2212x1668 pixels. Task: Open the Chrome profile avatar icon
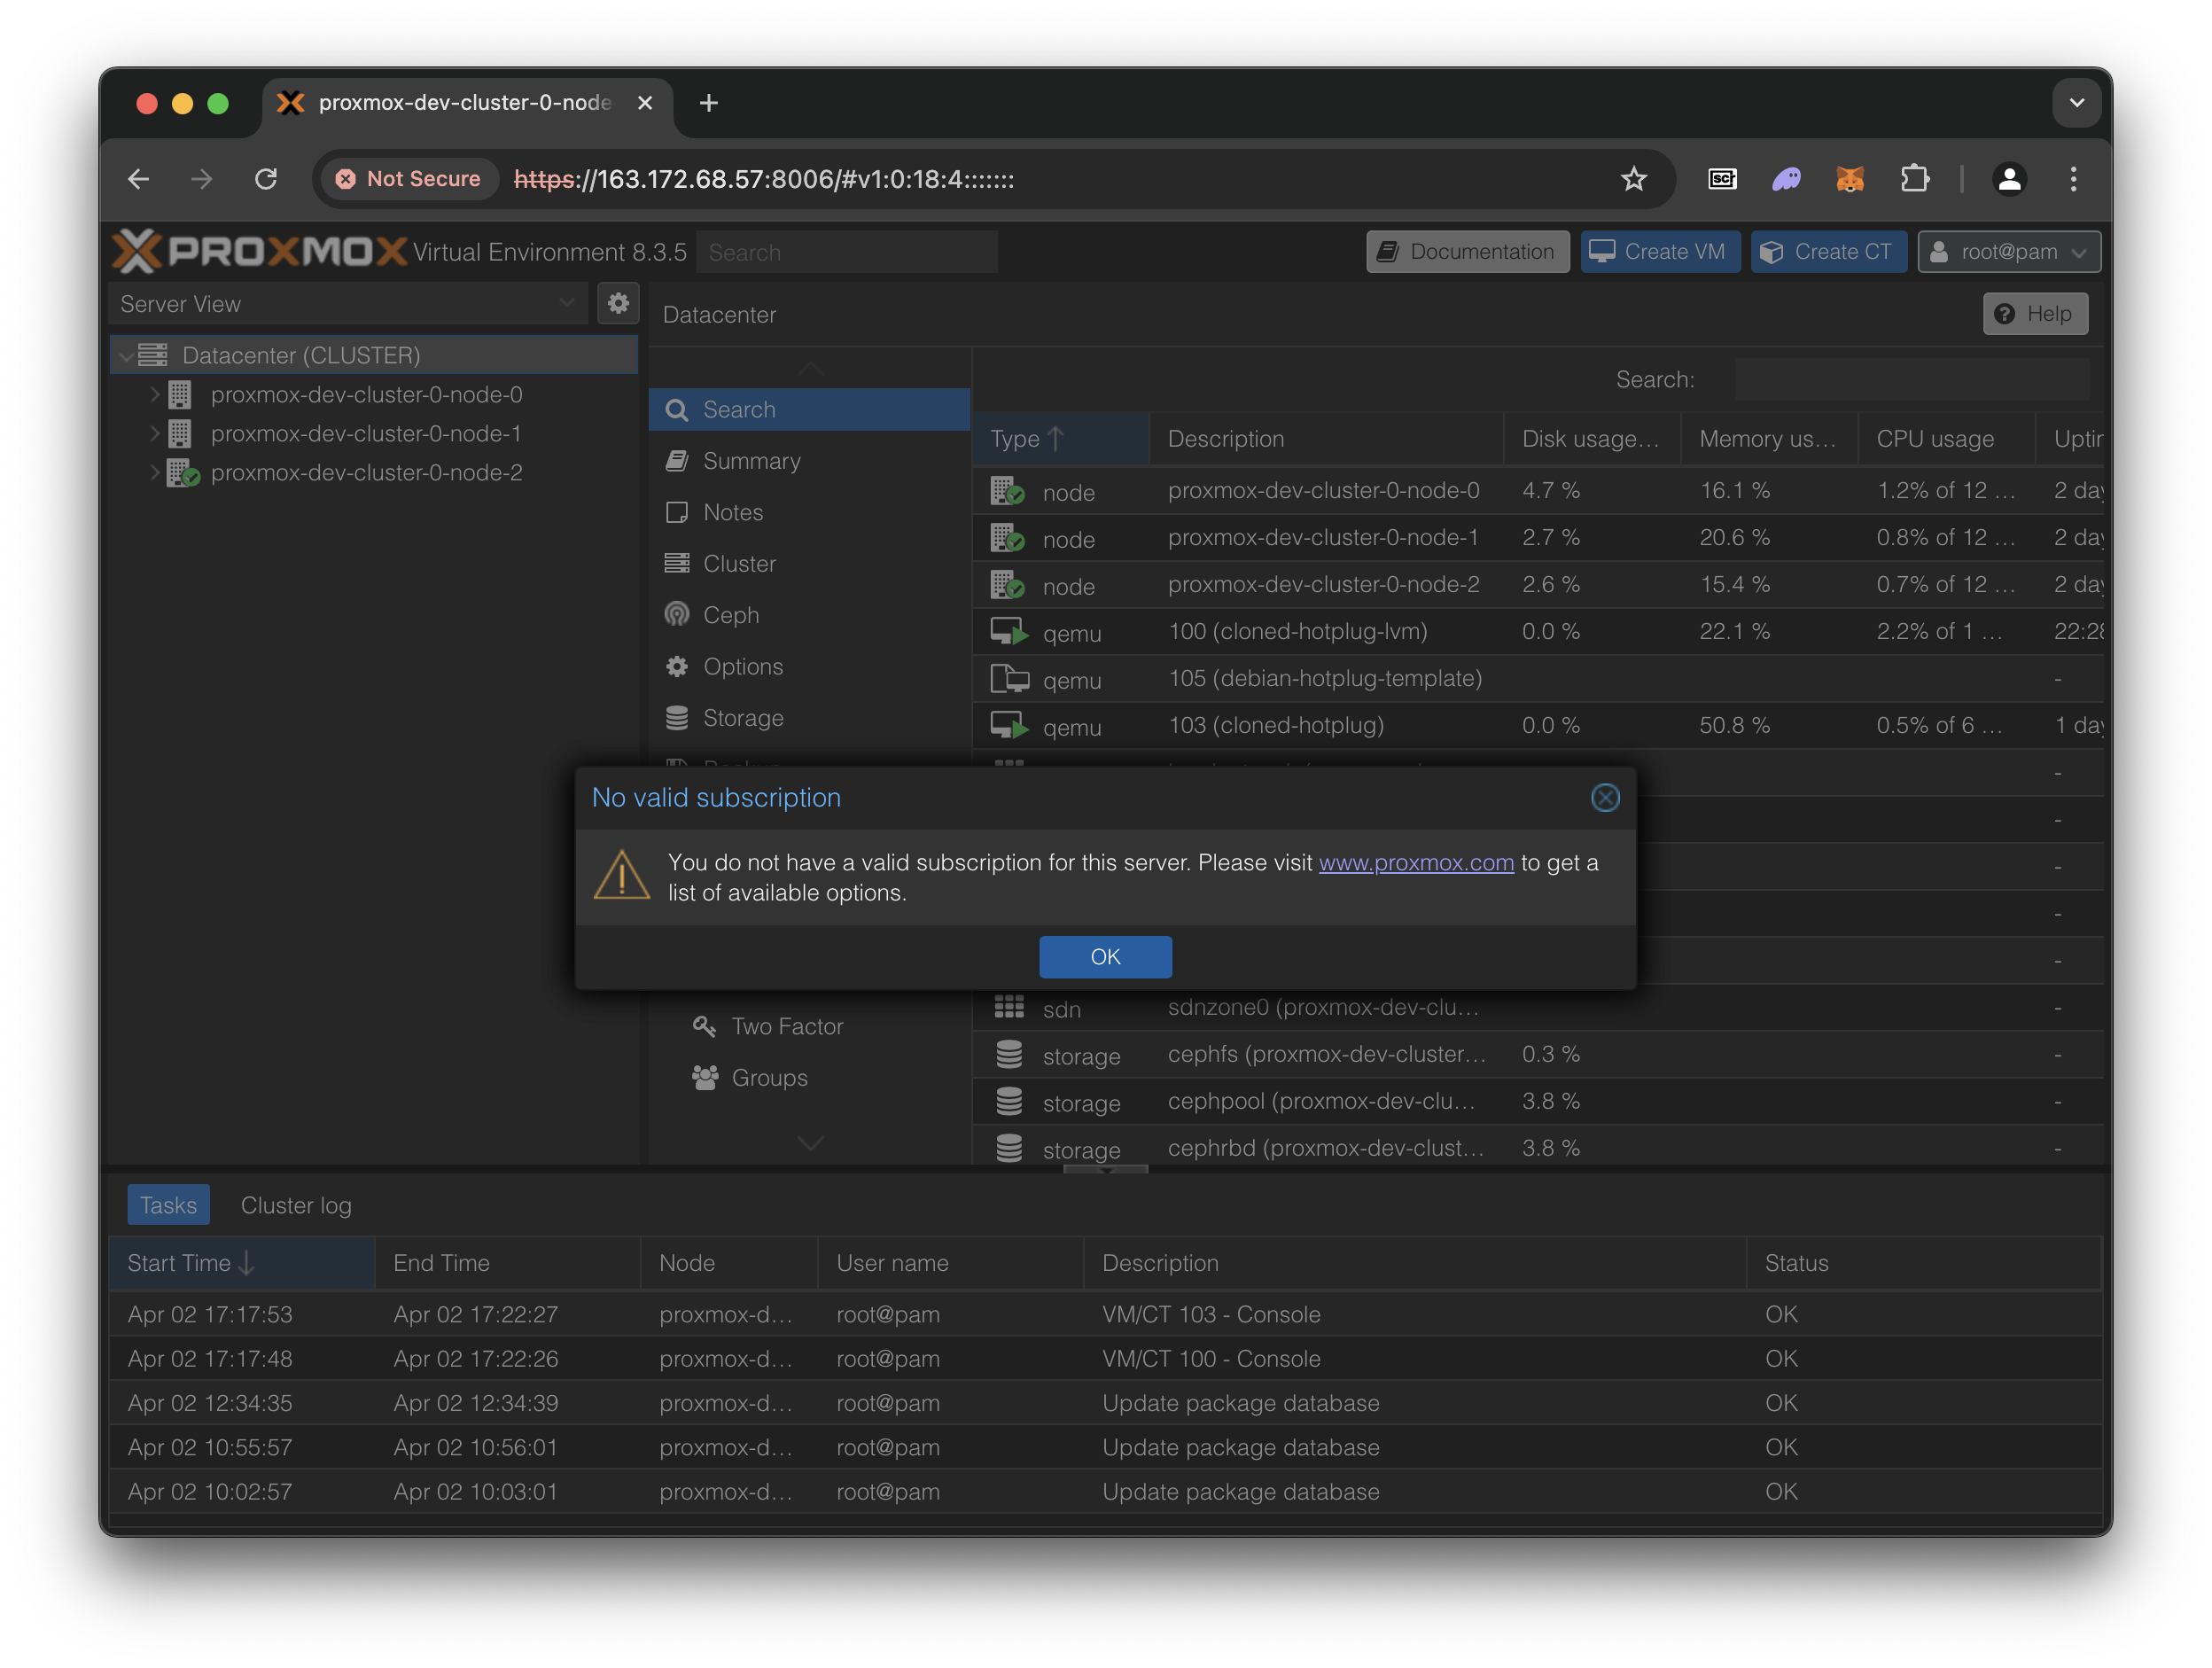(x=2009, y=179)
